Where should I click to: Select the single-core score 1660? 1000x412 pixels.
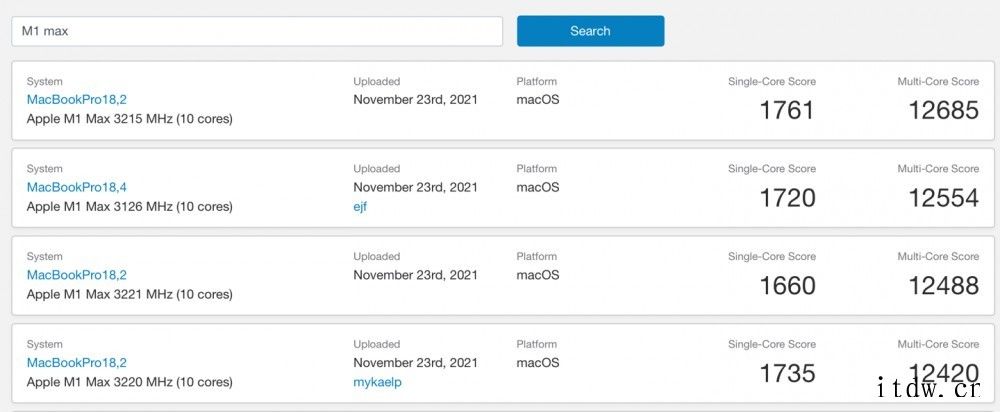click(x=787, y=285)
